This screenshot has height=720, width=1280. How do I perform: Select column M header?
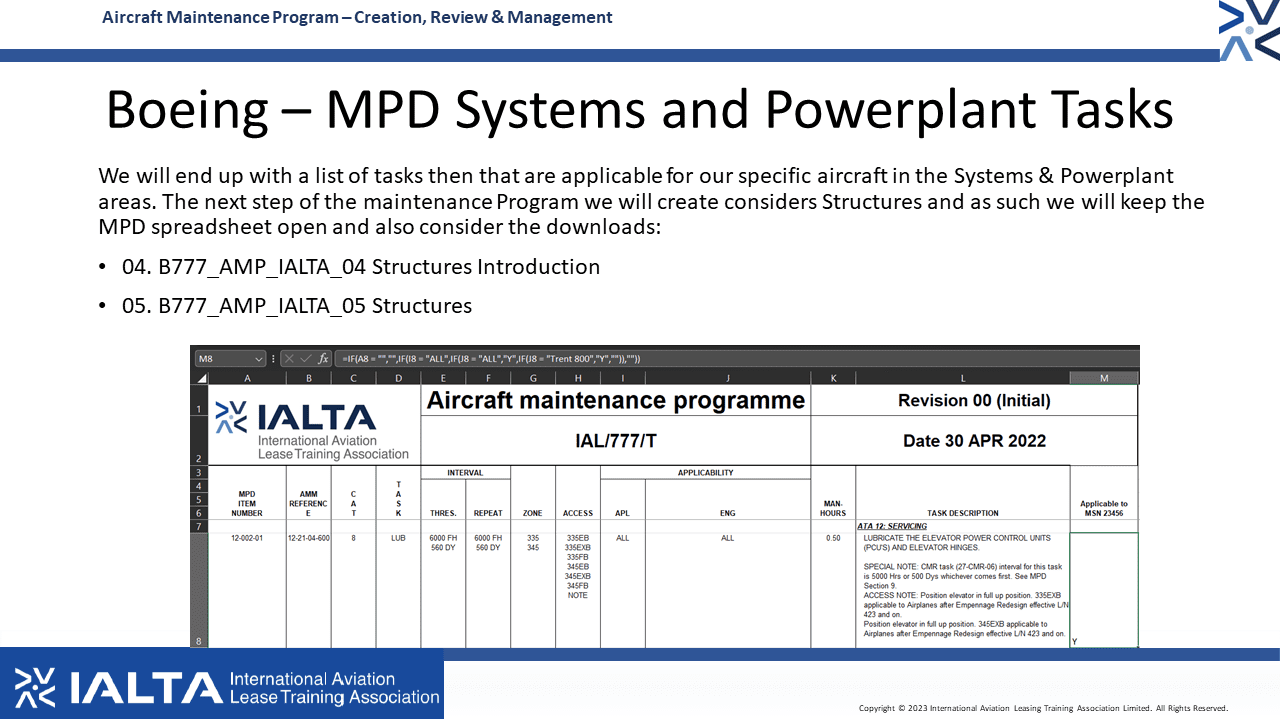point(1104,378)
